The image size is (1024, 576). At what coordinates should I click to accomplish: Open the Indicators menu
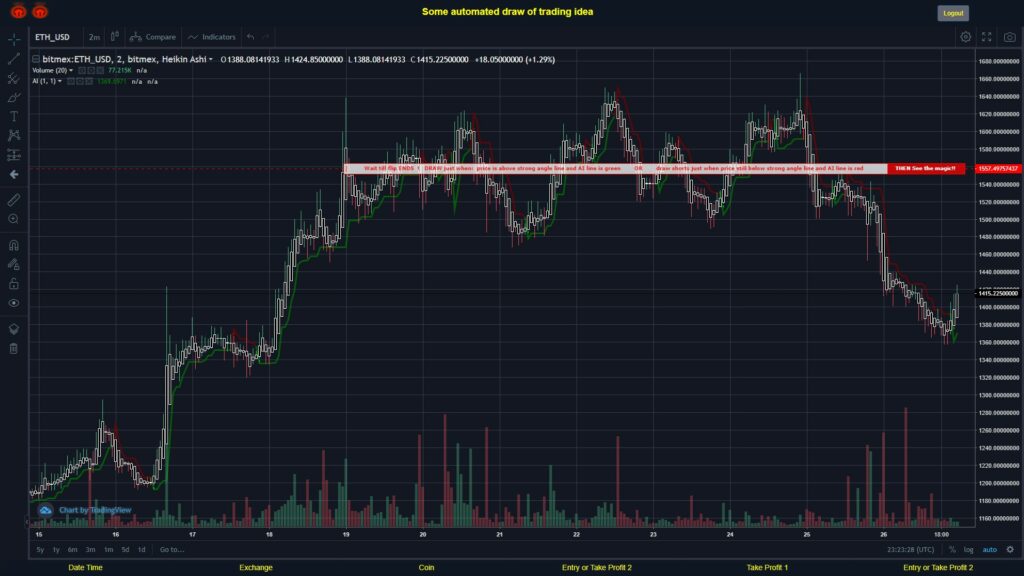212,37
